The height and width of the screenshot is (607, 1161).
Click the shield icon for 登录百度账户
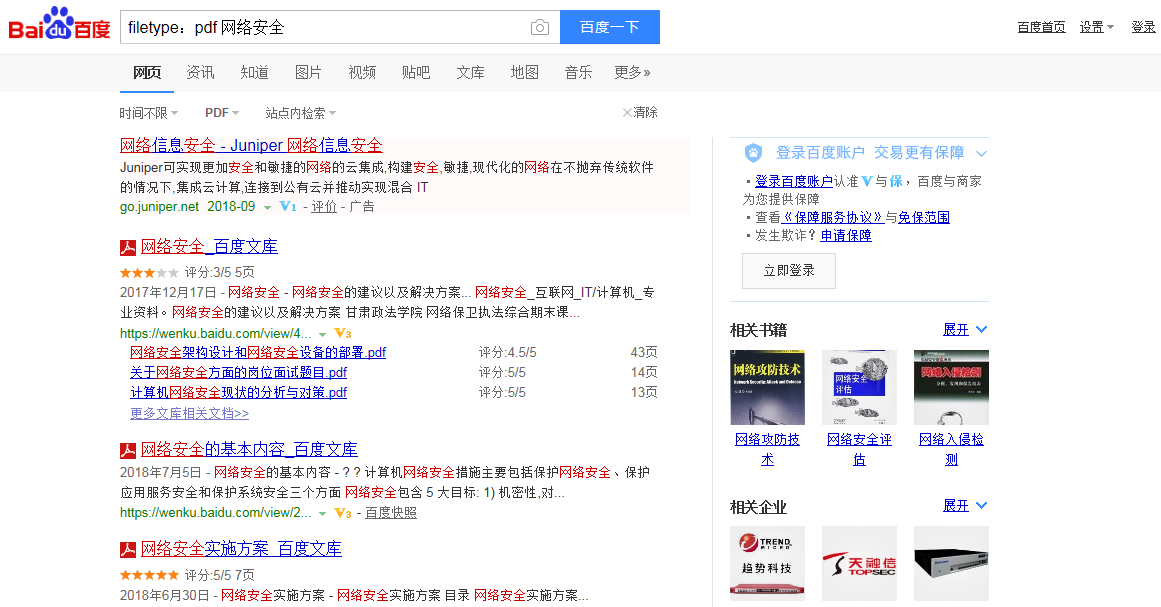(753, 153)
